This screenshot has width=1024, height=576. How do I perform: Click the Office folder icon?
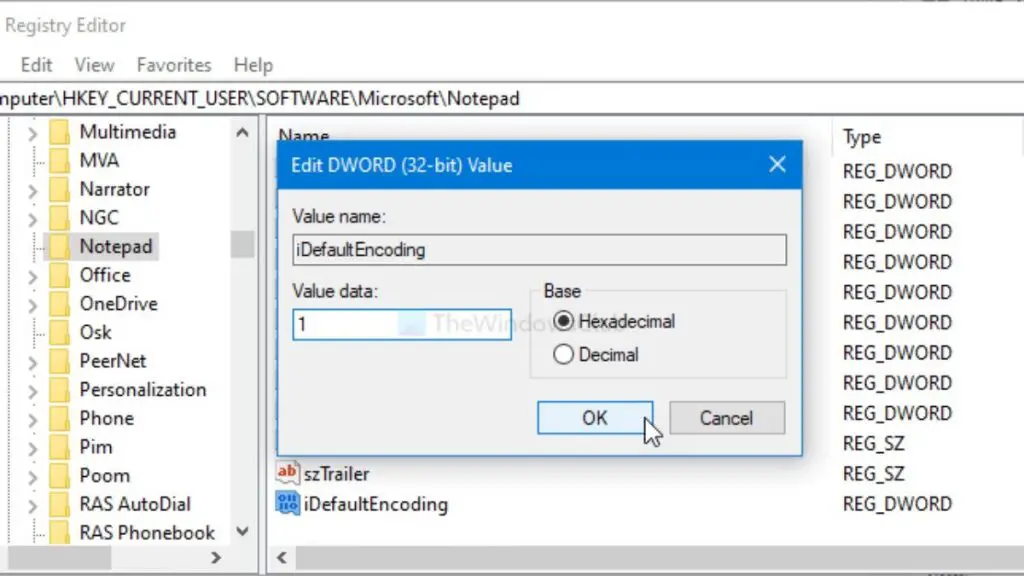click(x=59, y=276)
